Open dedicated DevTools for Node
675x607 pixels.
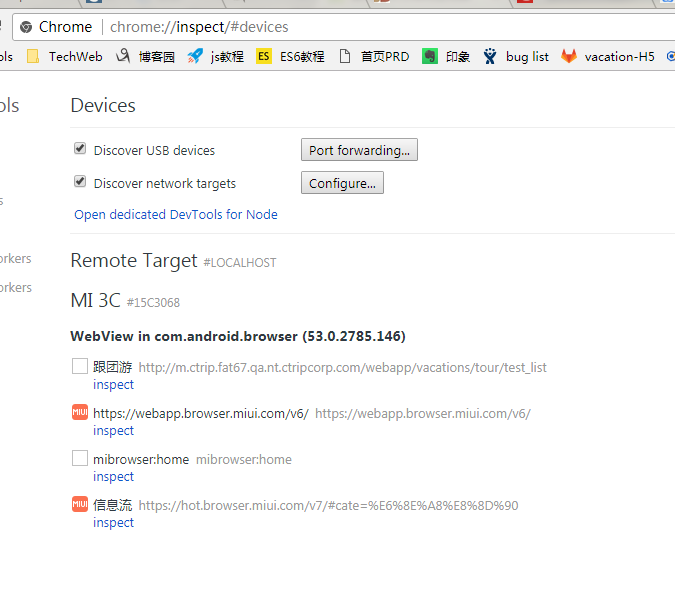click(176, 214)
